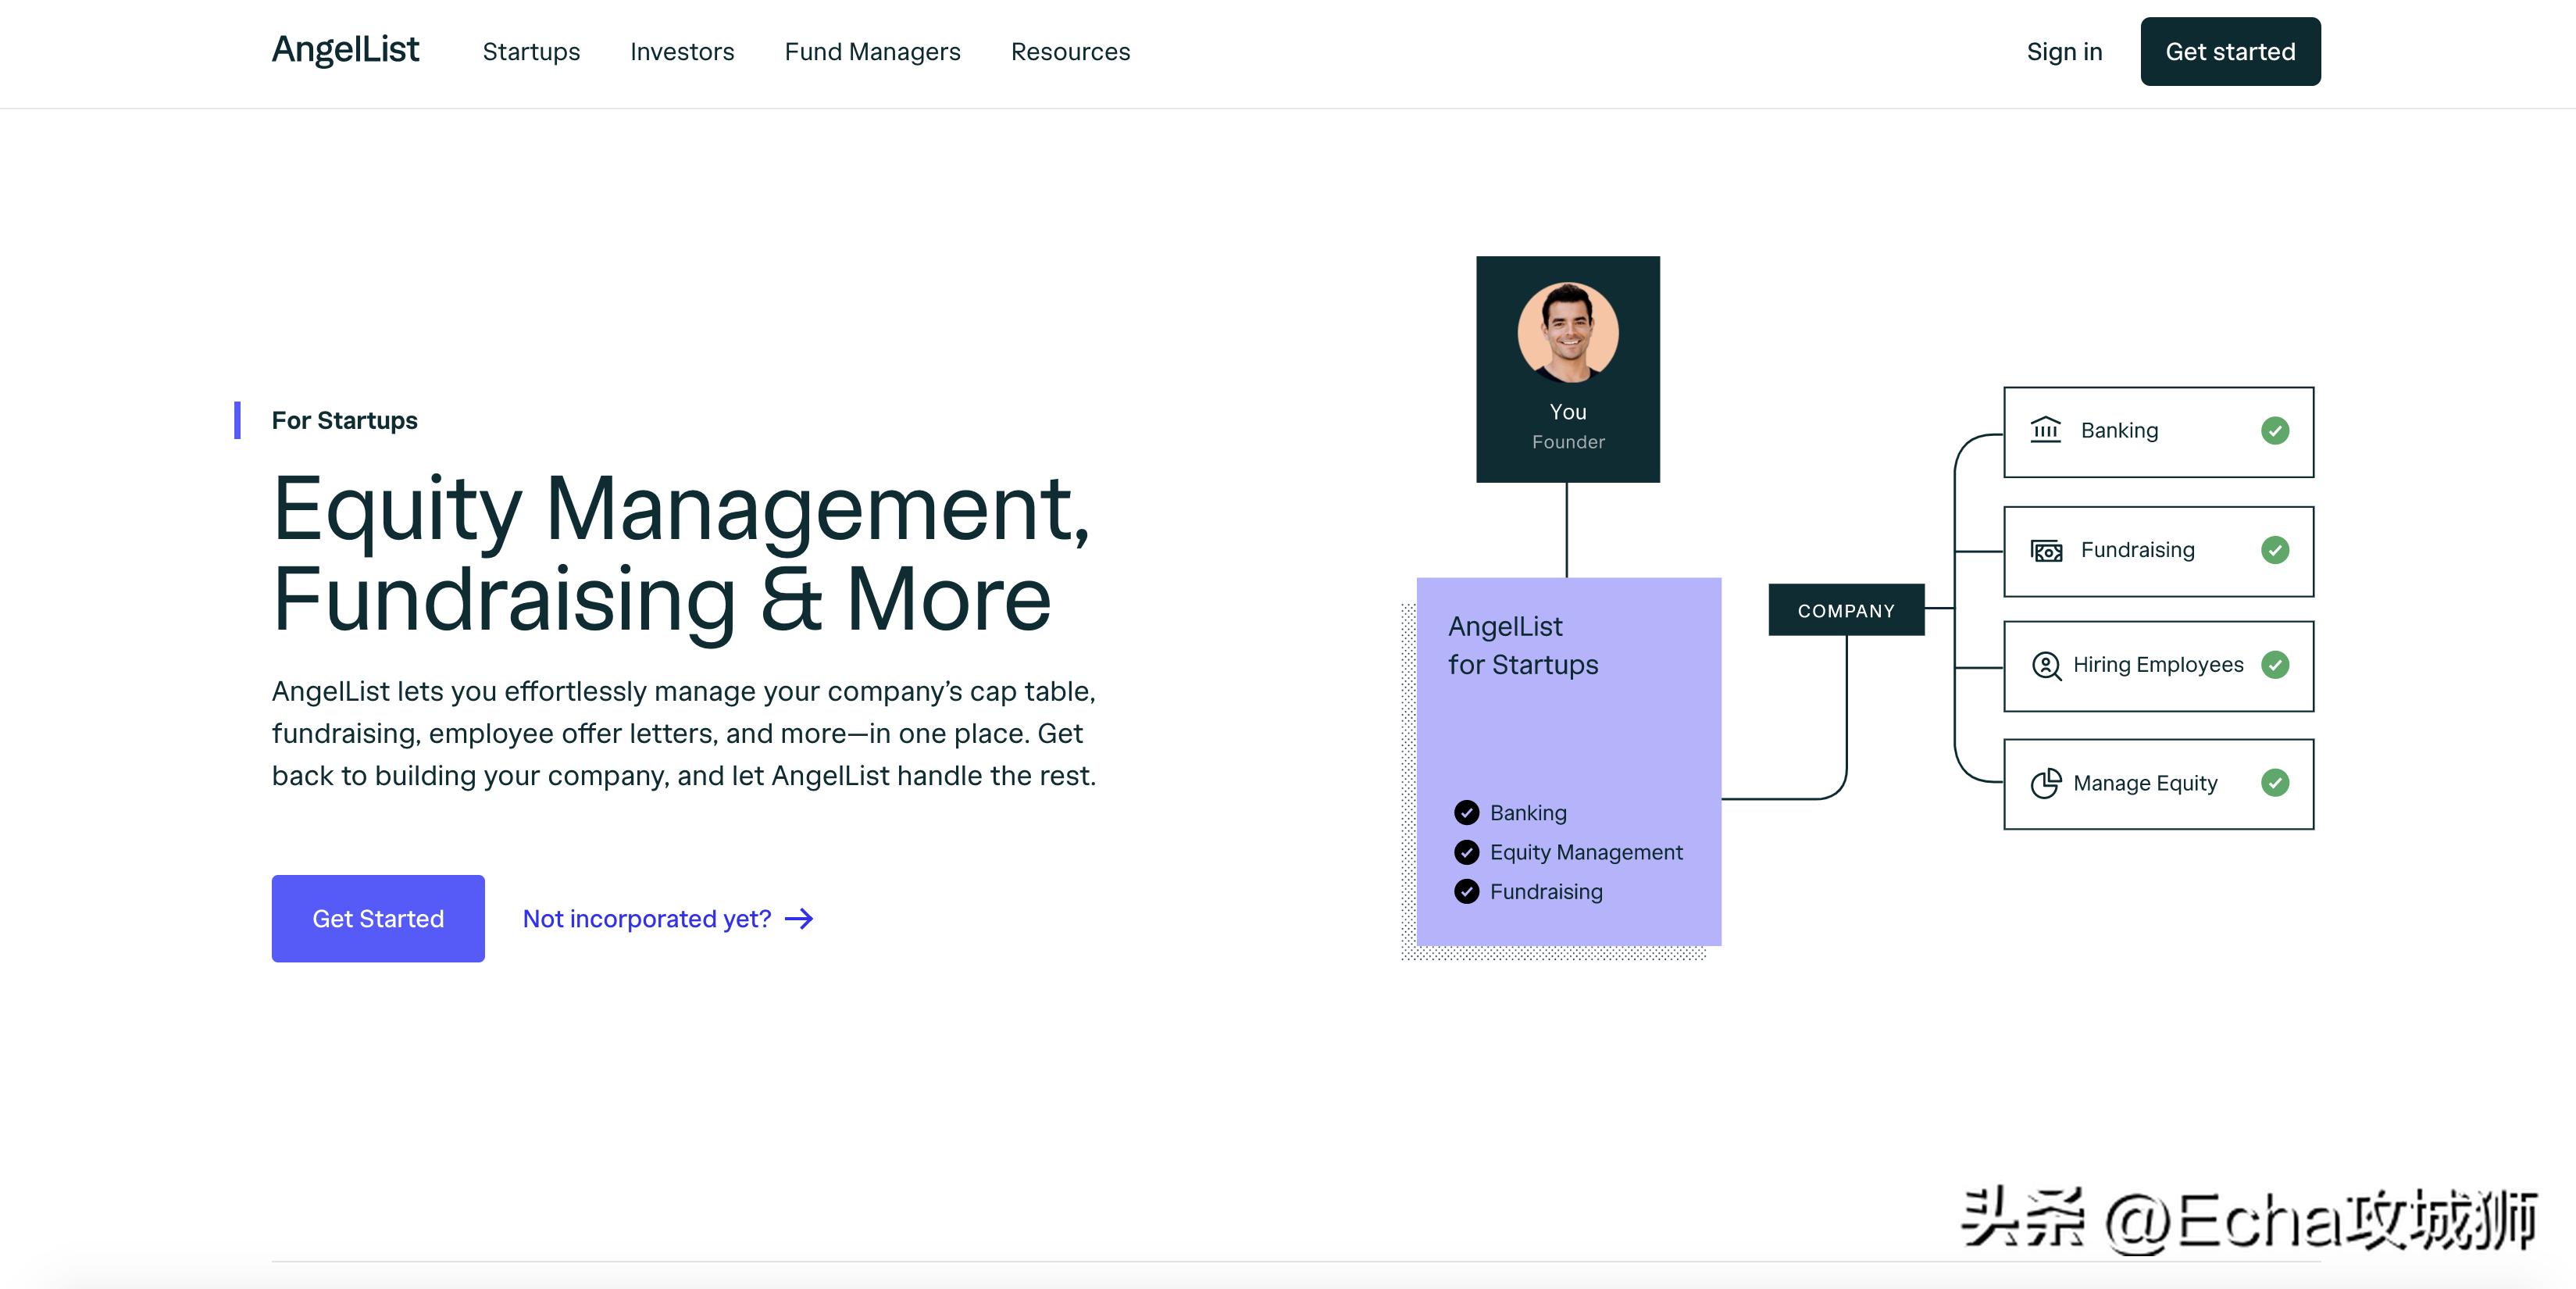This screenshot has width=2576, height=1289.
Task: Open the Startups navigation menu
Action: click(531, 52)
